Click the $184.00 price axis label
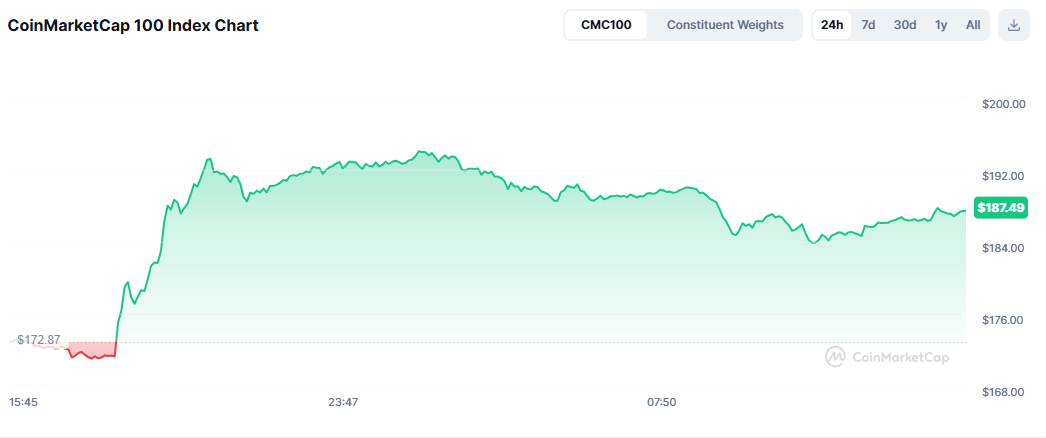 coord(1005,248)
